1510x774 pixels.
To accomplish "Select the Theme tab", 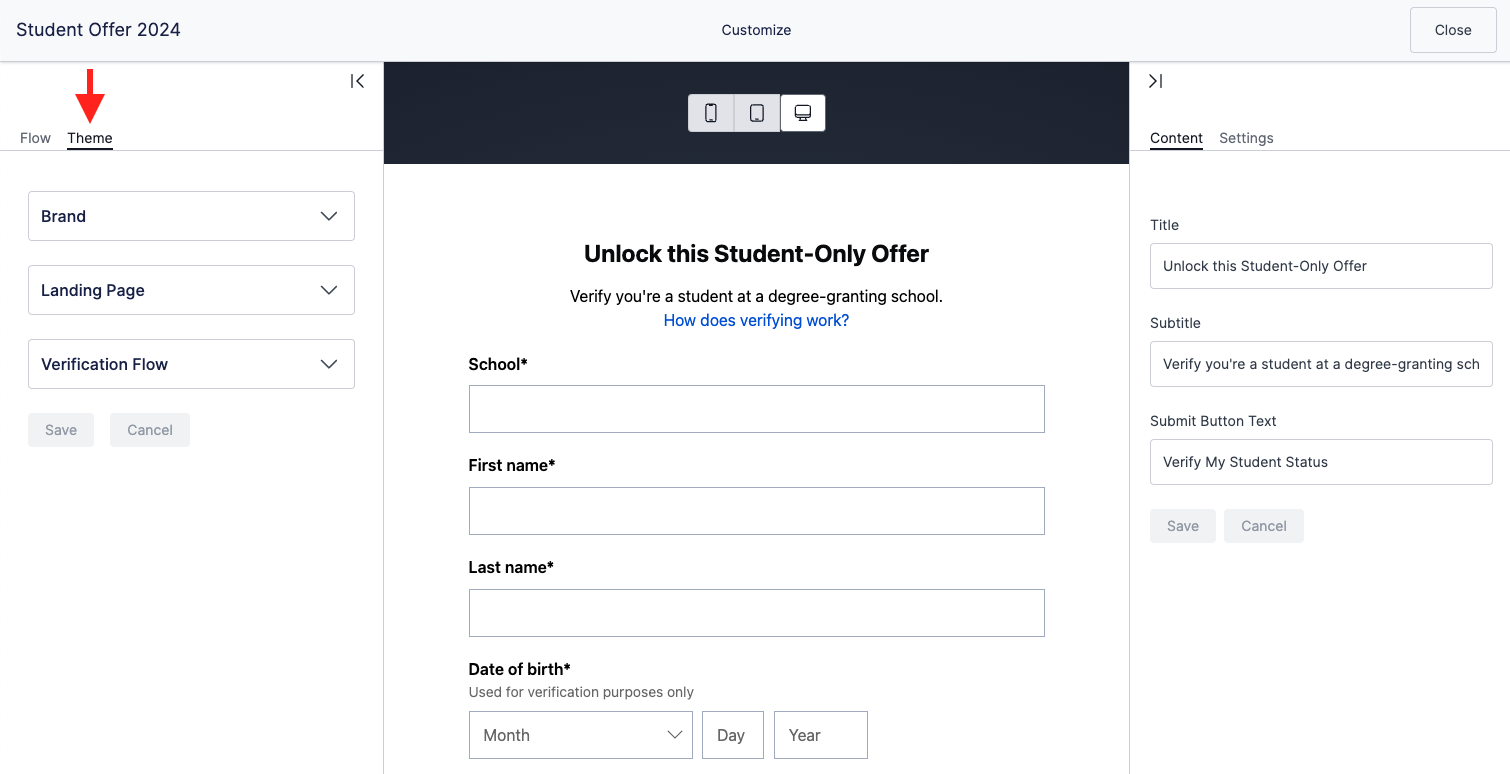I will coord(90,138).
